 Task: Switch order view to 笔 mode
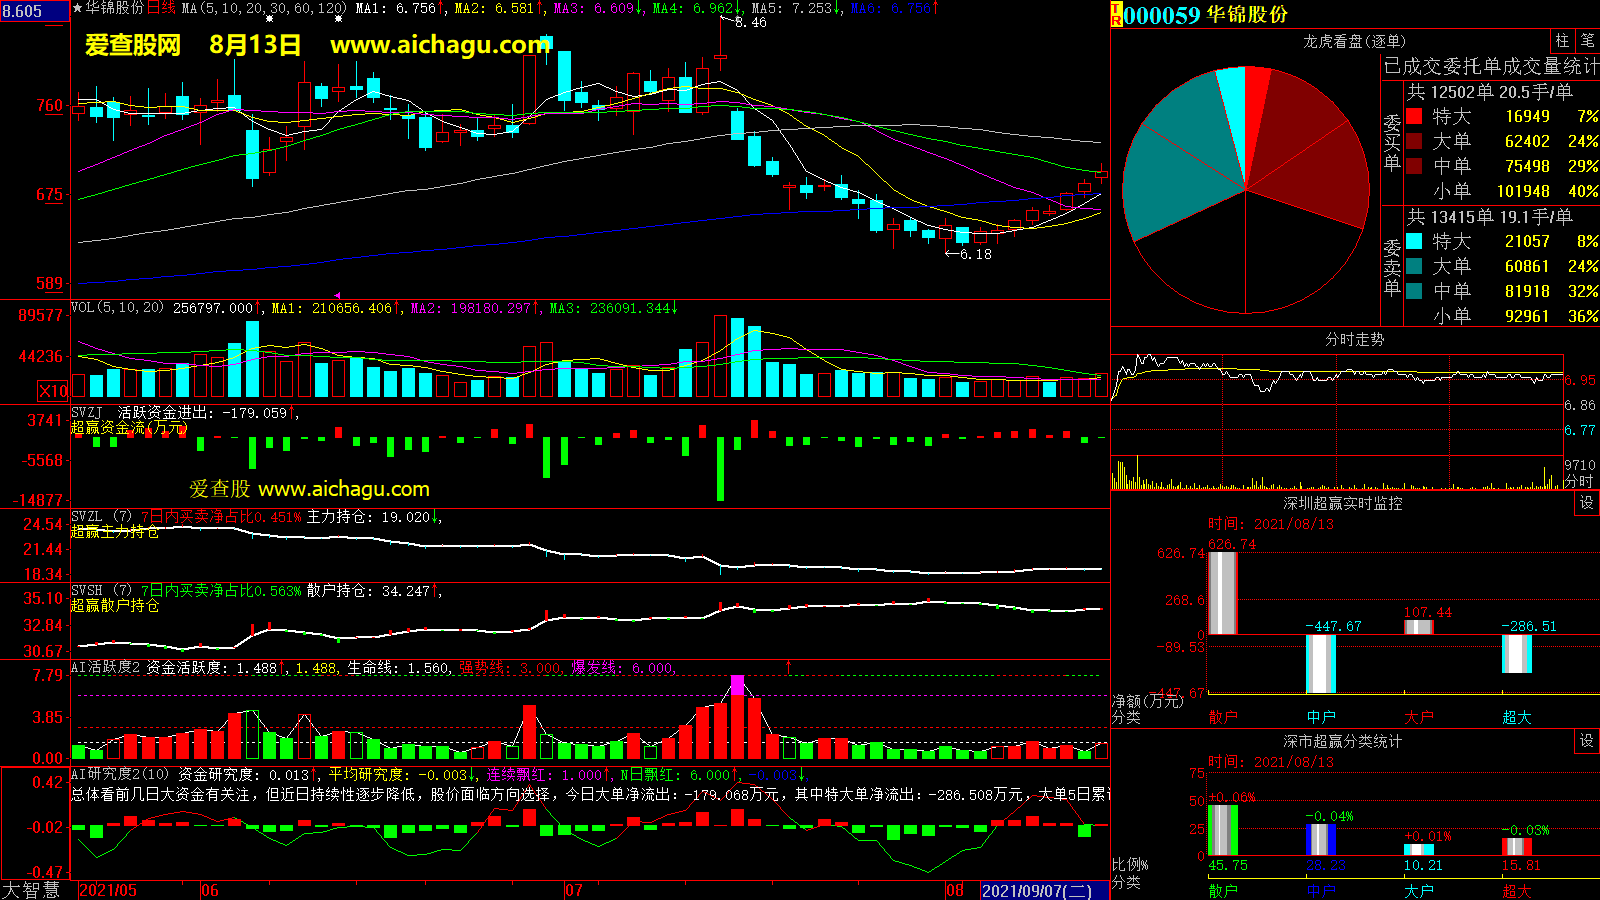1587,41
